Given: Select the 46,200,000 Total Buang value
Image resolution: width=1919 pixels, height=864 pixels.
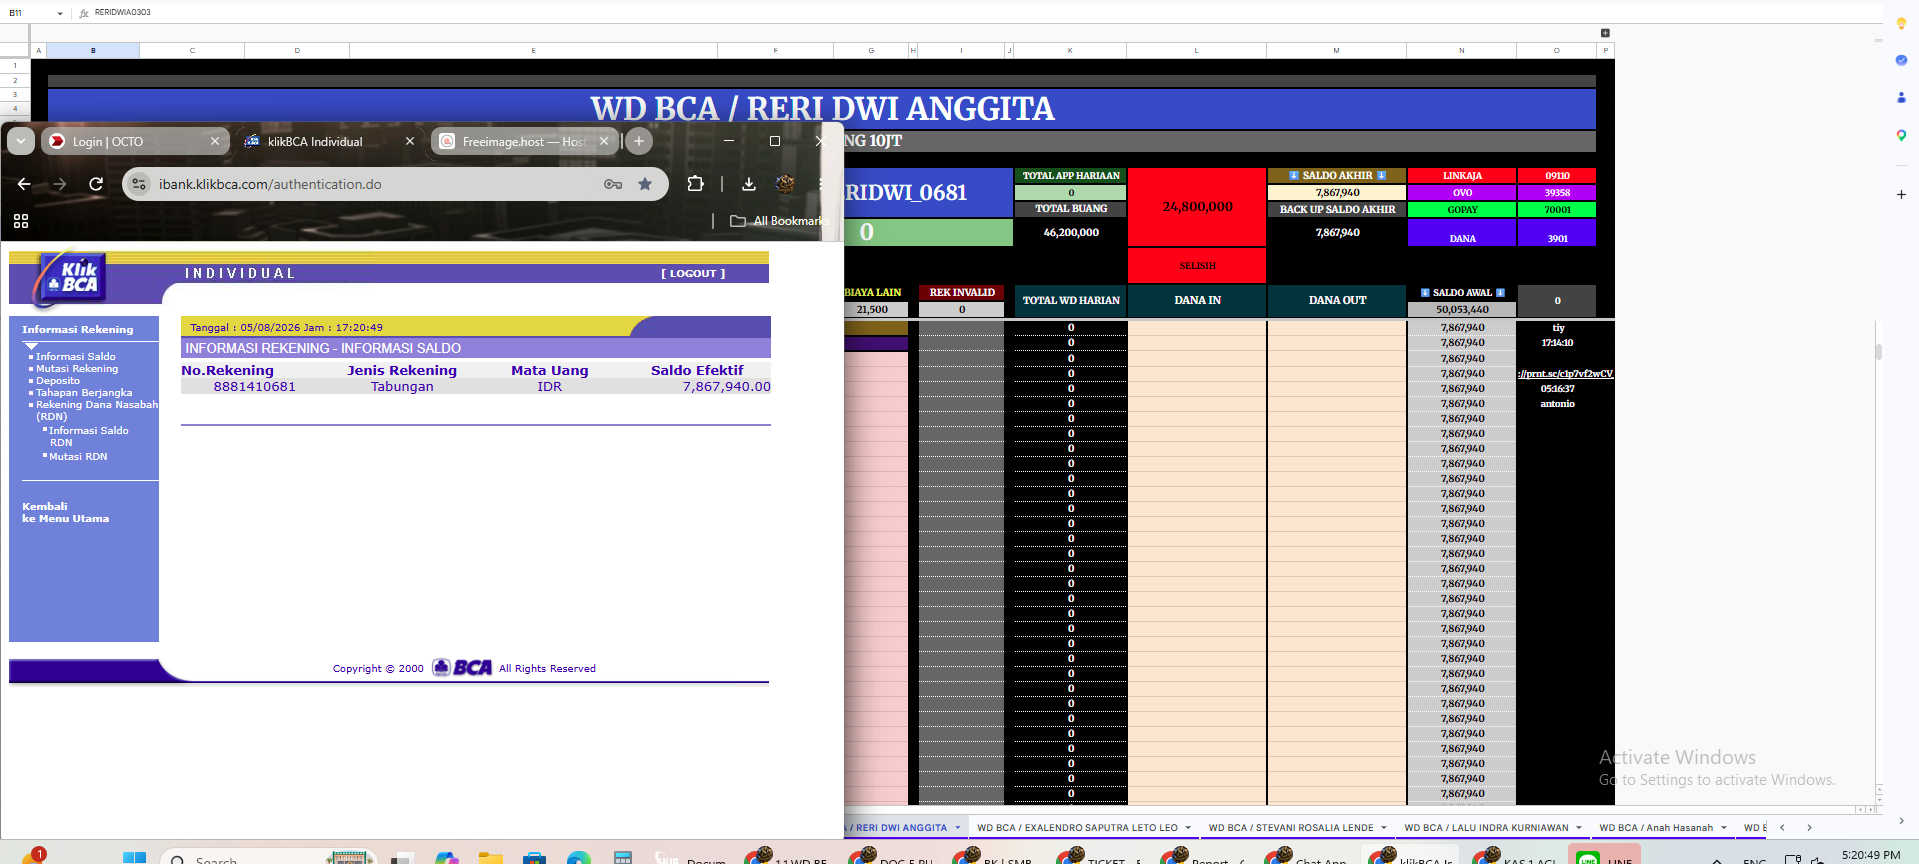Looking at the screenshot, I should tap(1071, 232).
